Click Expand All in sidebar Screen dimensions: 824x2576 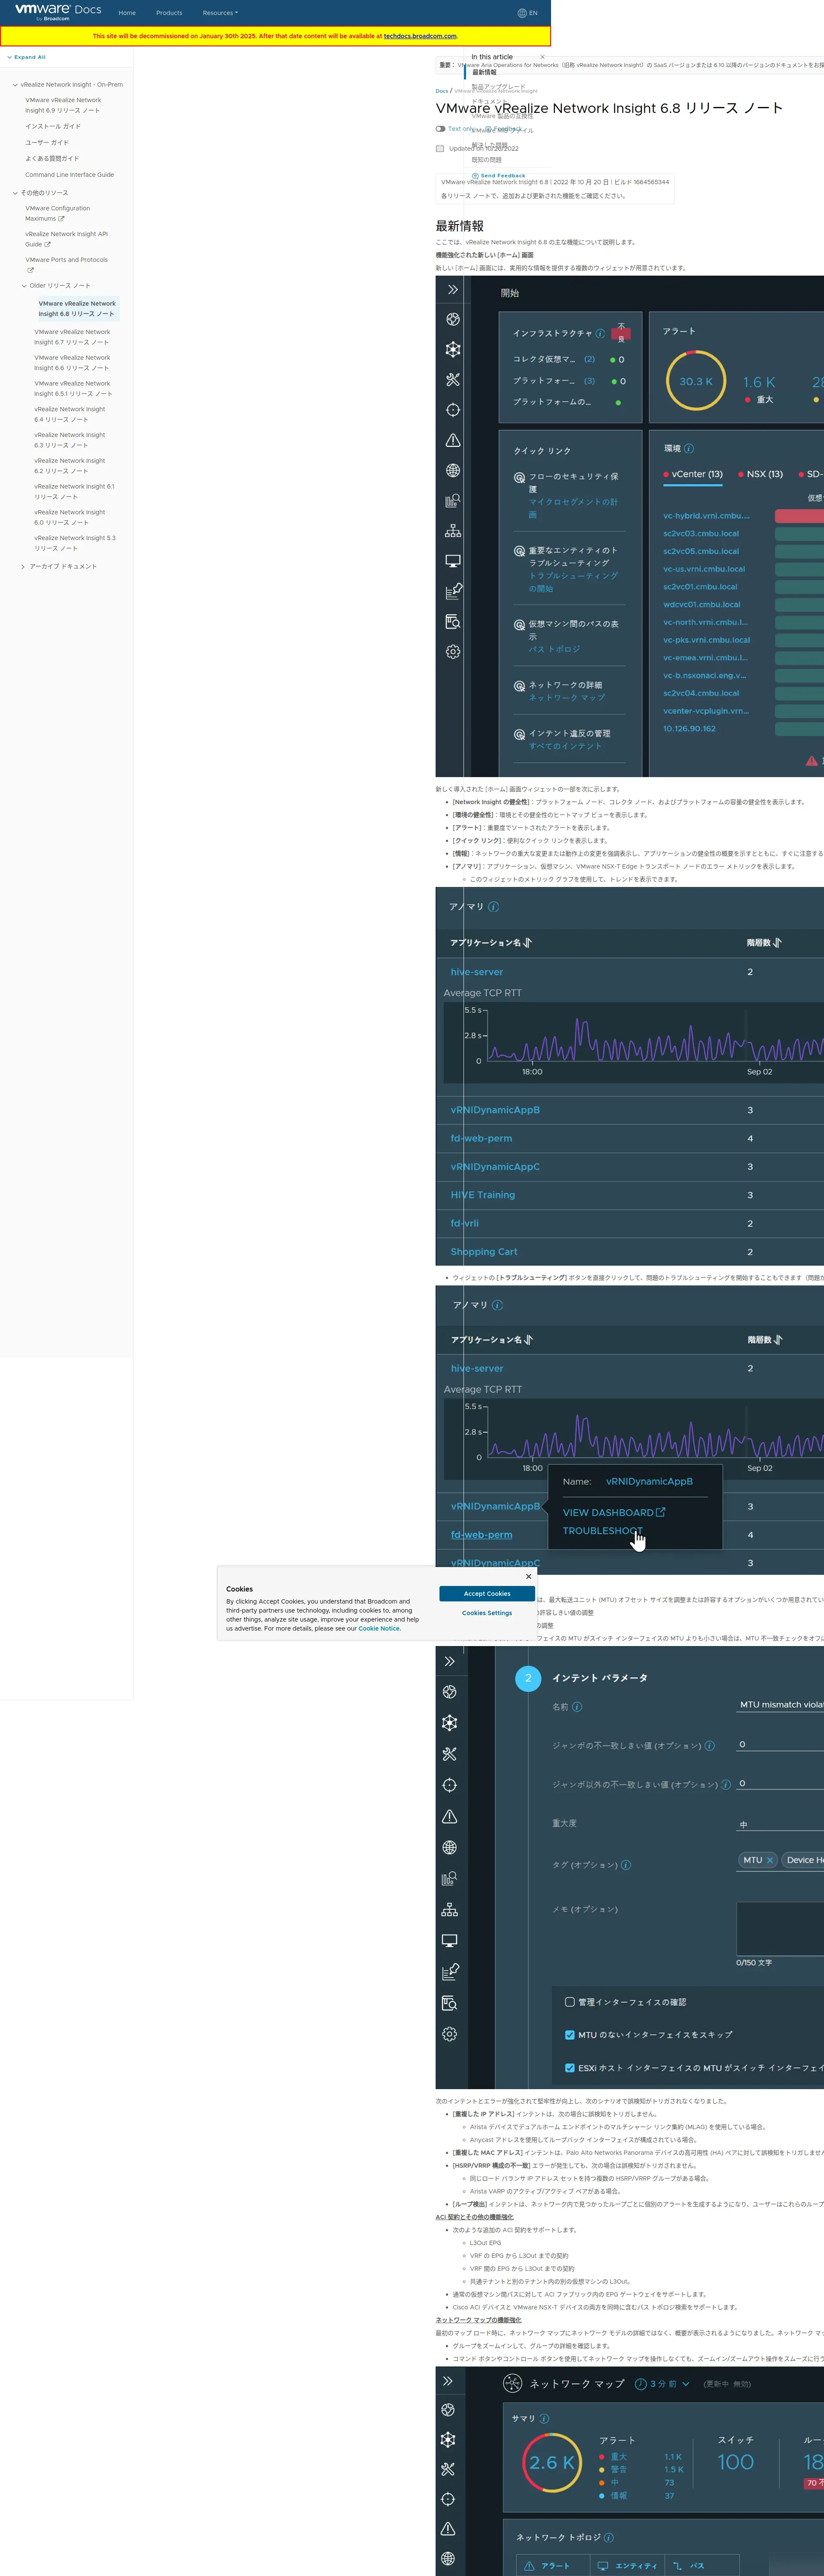(29, 57)
